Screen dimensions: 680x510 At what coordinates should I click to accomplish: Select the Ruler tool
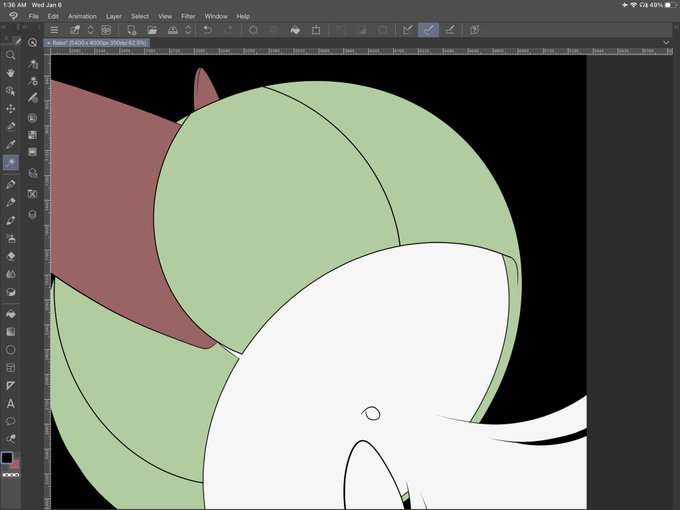pos(10,386)
